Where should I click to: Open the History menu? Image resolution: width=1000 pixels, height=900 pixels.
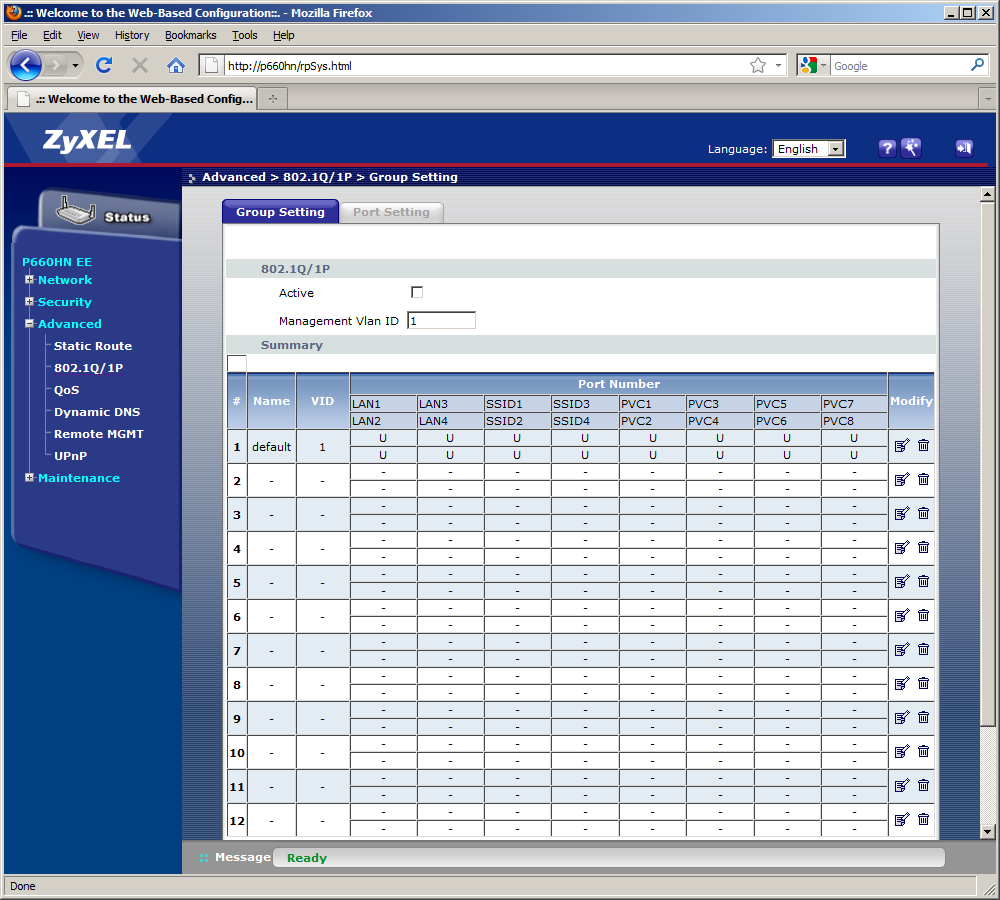pyautogui.click(x=132, y=35)
